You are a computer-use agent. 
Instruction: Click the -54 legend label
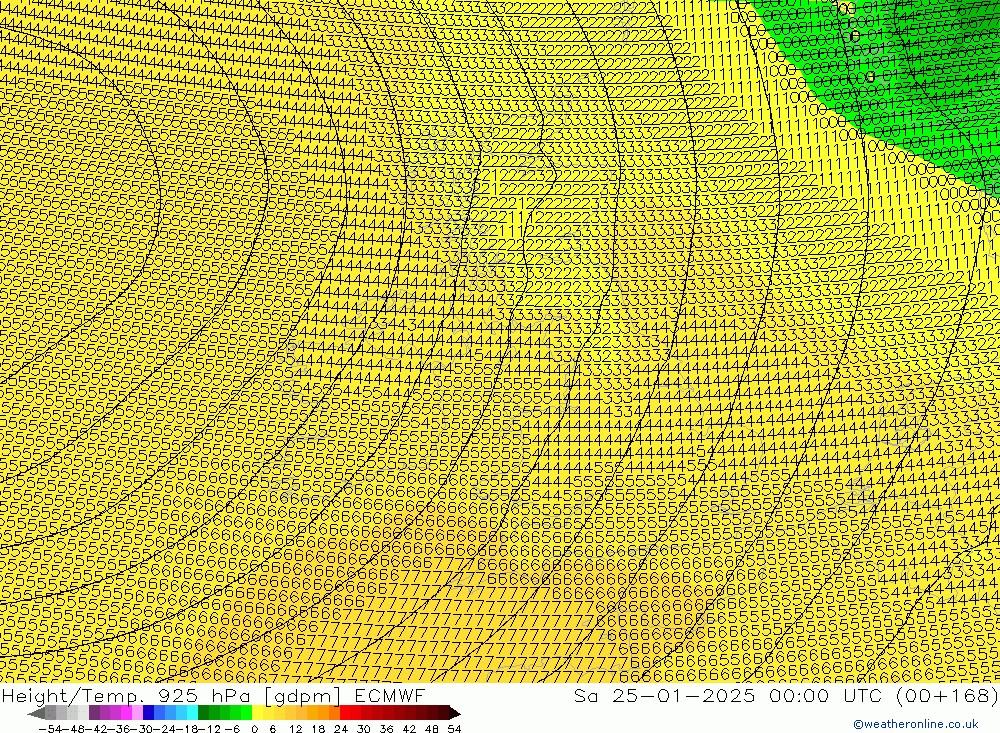pyautogui.click(x=50, y=729)
